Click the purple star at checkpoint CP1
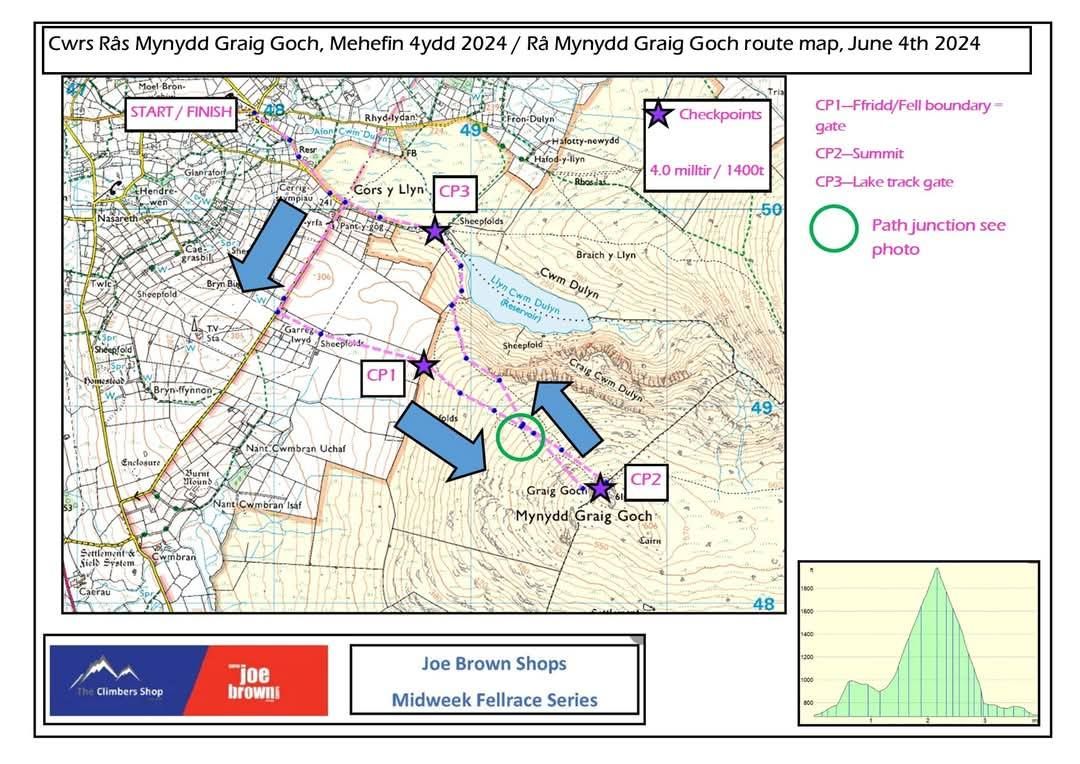Screen dimensions: 1080x764 [x=425, y=365]
